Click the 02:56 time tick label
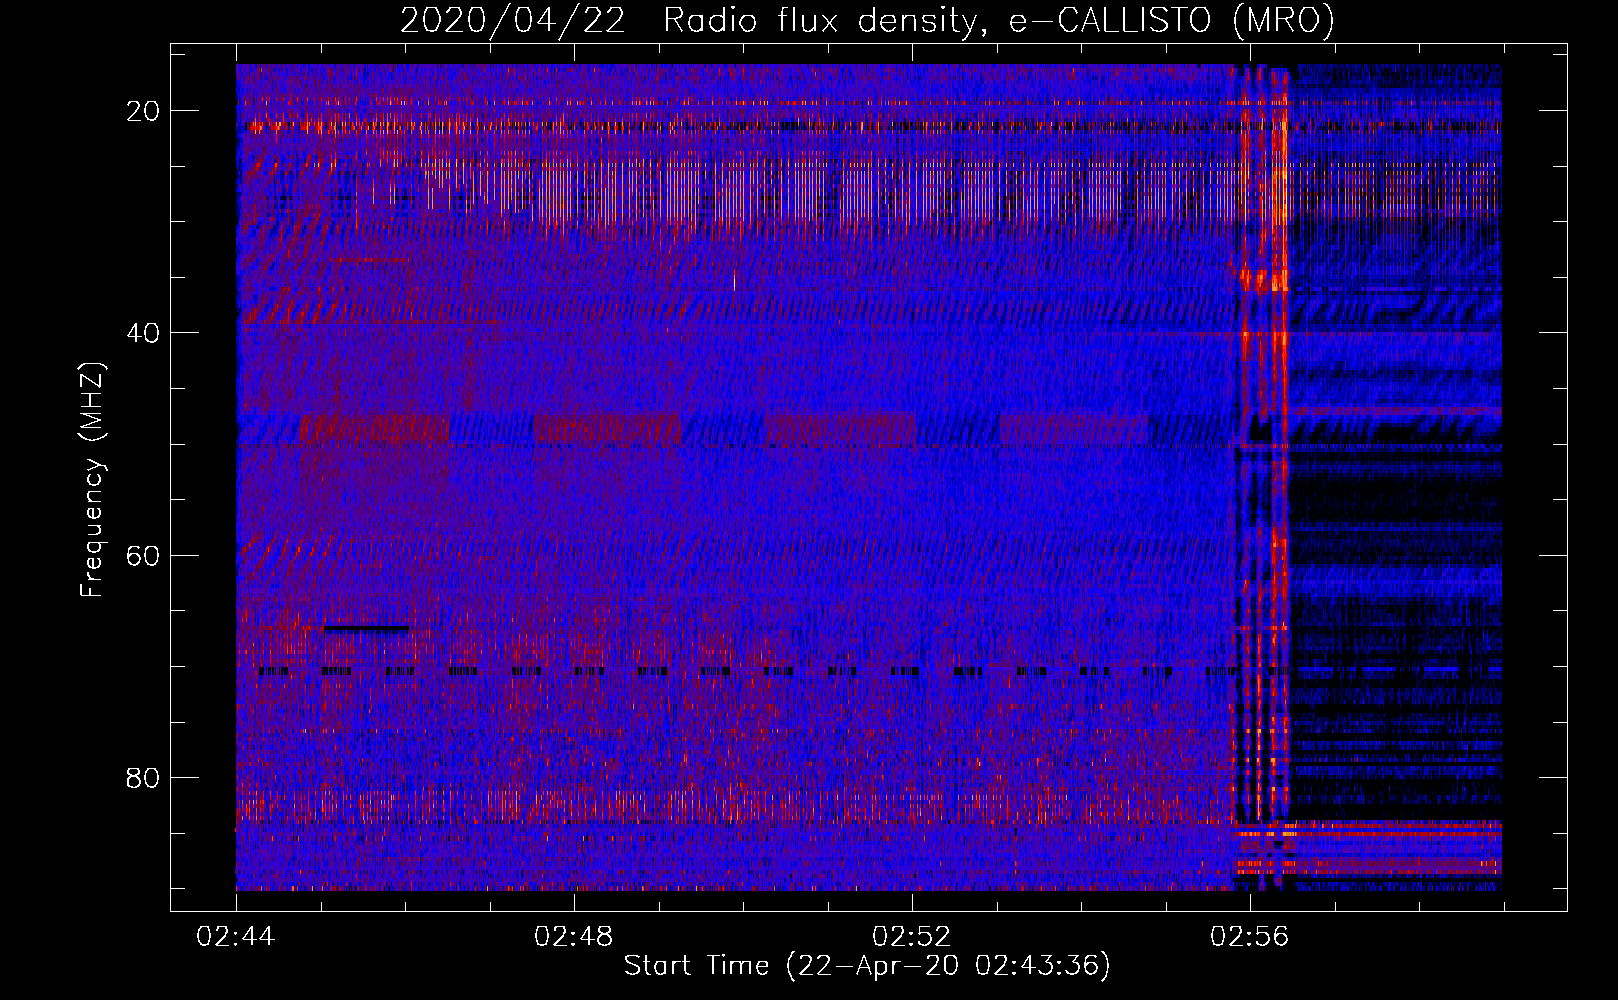This screenshot has width=1618, height=1000. pyautogui.click(x=1250, y=937)
